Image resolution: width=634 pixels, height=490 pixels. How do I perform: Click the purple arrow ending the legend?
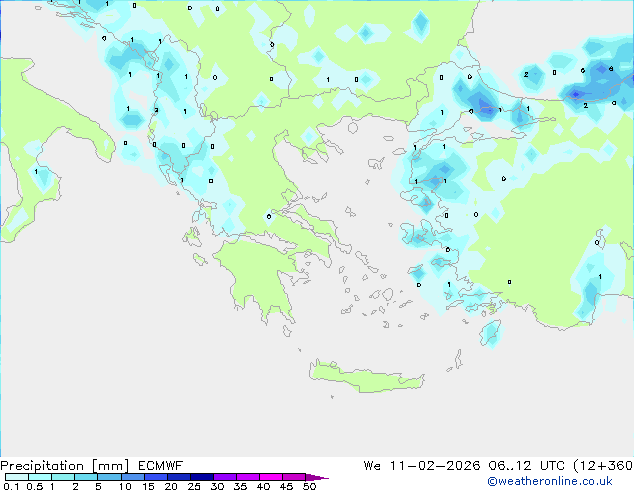(317, 477)
